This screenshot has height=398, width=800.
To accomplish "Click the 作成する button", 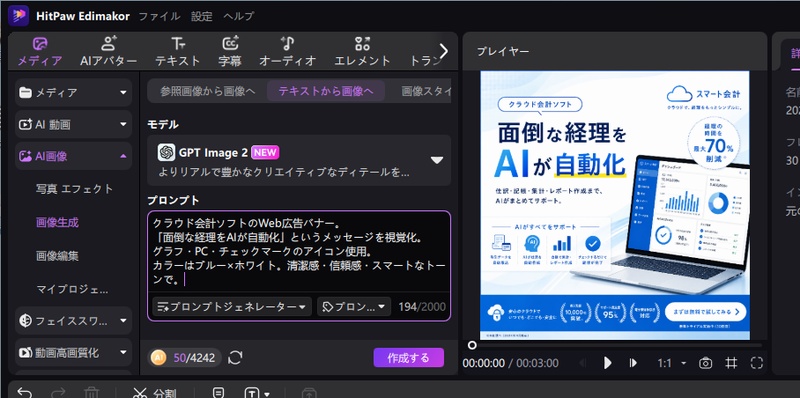I will point(409,358).
